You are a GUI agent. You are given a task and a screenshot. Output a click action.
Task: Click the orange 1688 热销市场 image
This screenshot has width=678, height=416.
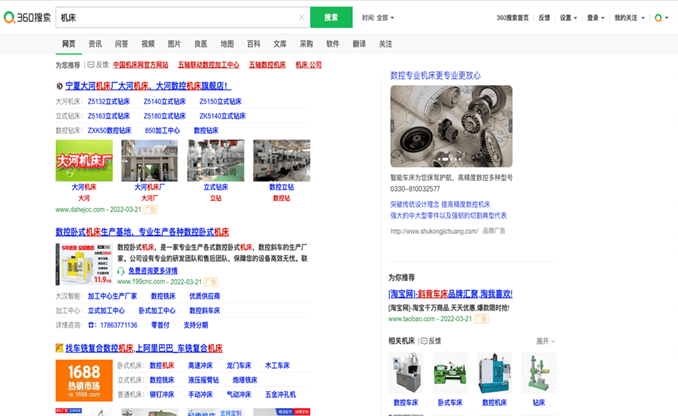point(84,381)
